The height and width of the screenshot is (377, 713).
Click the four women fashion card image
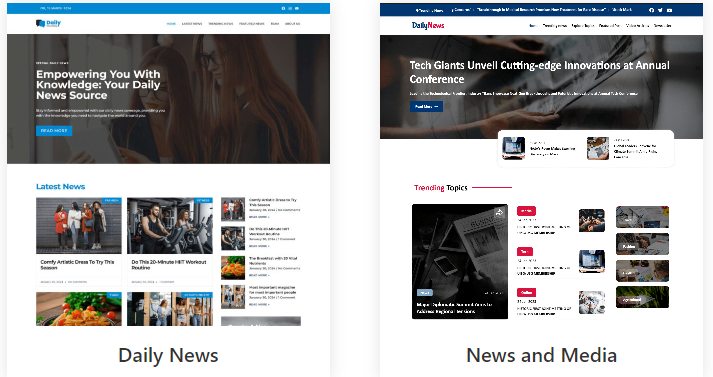(x=79, y=226)
